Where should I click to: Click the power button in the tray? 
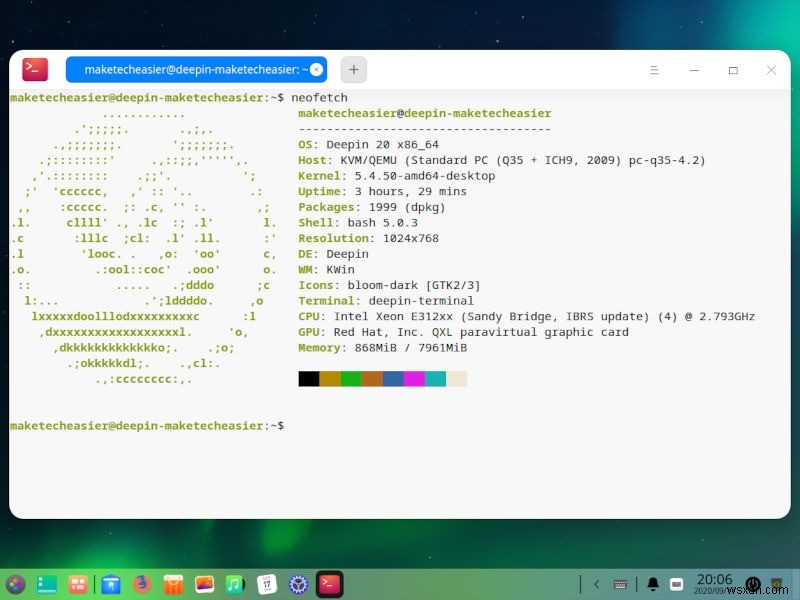coord(752,583)
